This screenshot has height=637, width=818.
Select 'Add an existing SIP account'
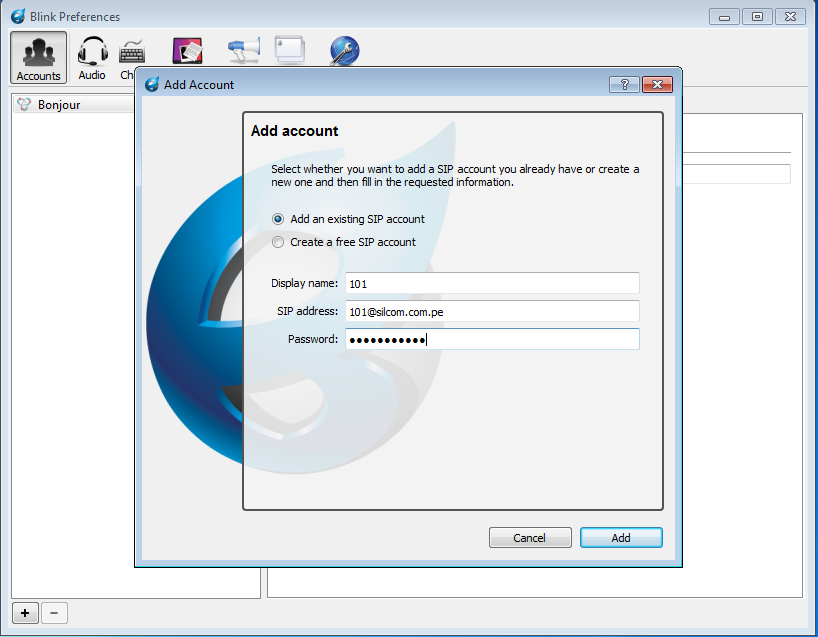click(x=278, y=219)
